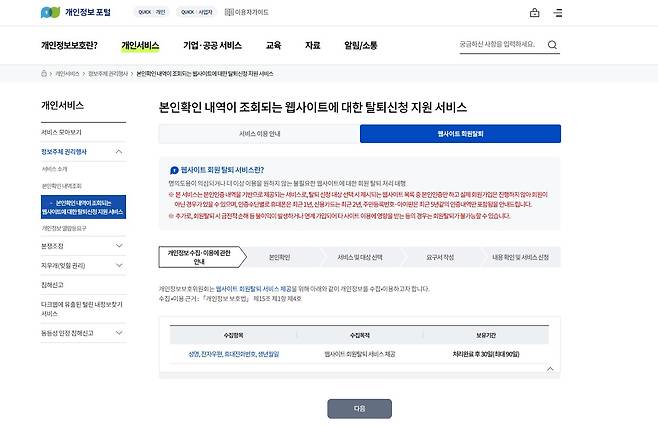
Task: Open the 기업·공공 서비스 top menu
Action: [212, 45]
